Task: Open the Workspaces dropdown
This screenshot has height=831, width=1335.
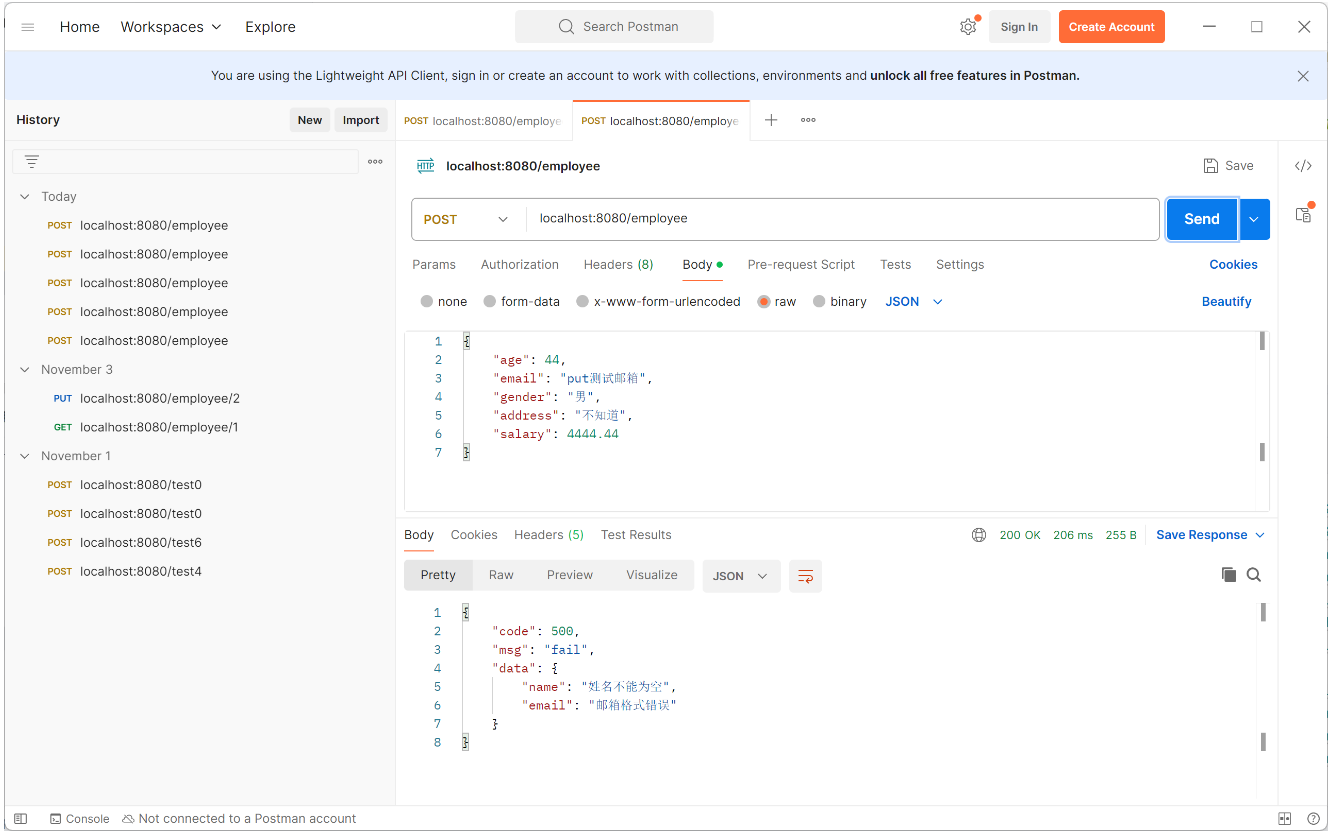Action: pos(171,27)
